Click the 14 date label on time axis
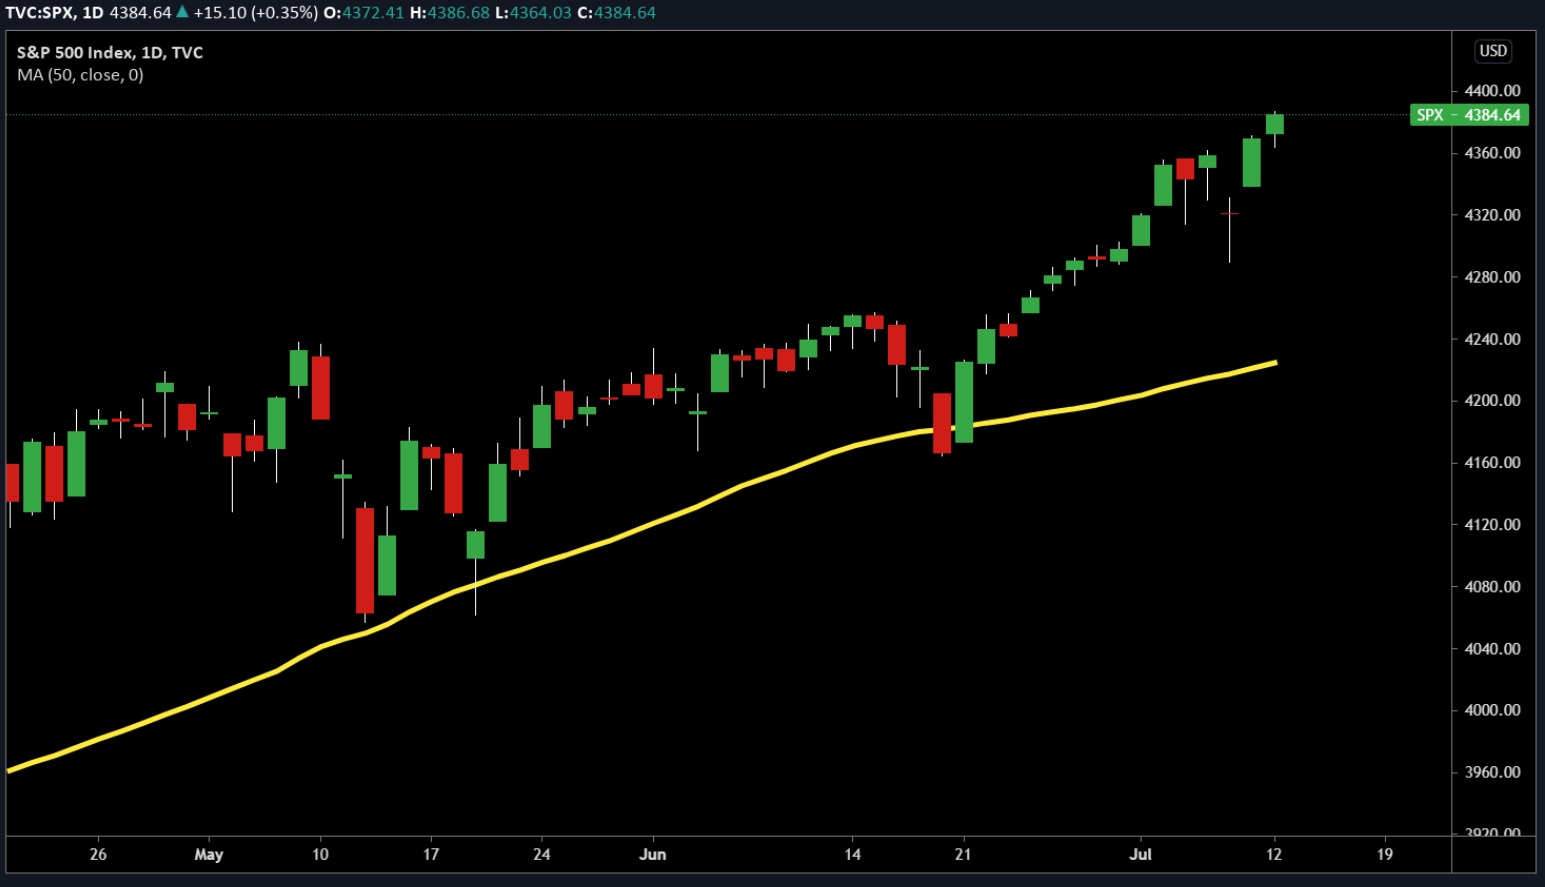 (x=852, y=854)
